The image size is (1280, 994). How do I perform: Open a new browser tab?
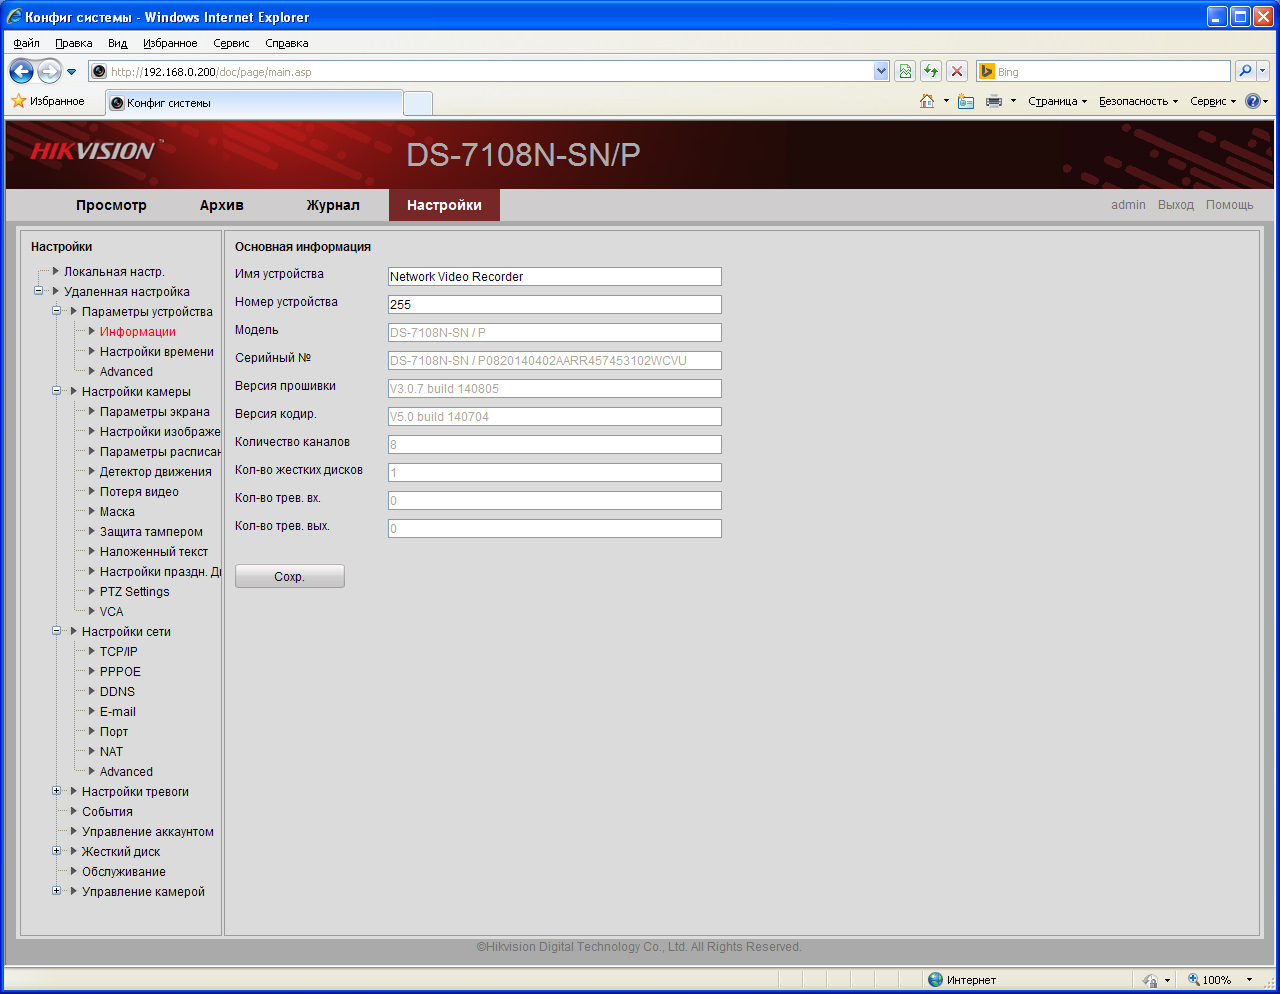pos(418,103)
